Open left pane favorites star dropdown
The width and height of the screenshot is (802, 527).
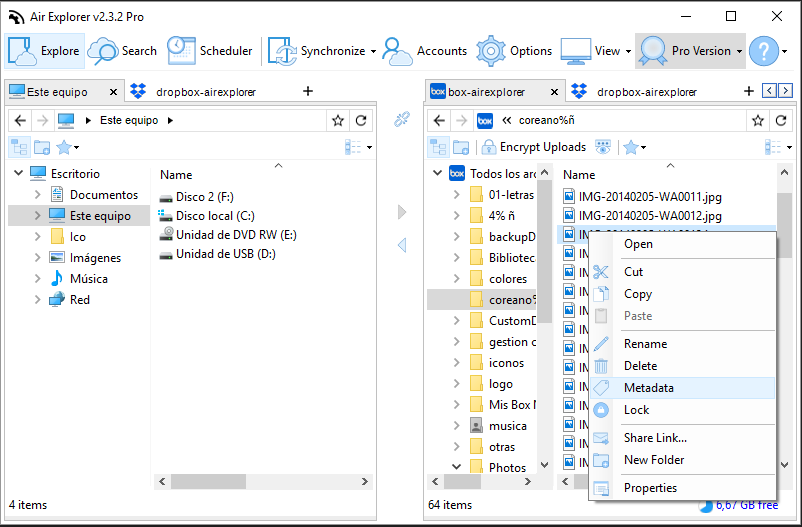click(68, 147)
